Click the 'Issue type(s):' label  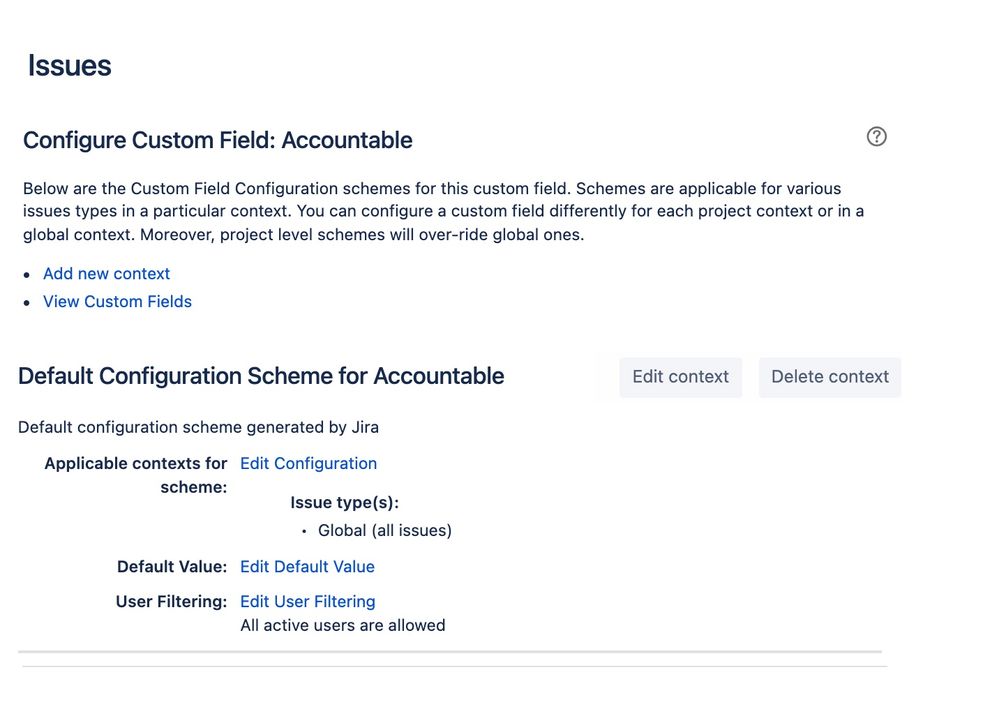pos(344,503)
